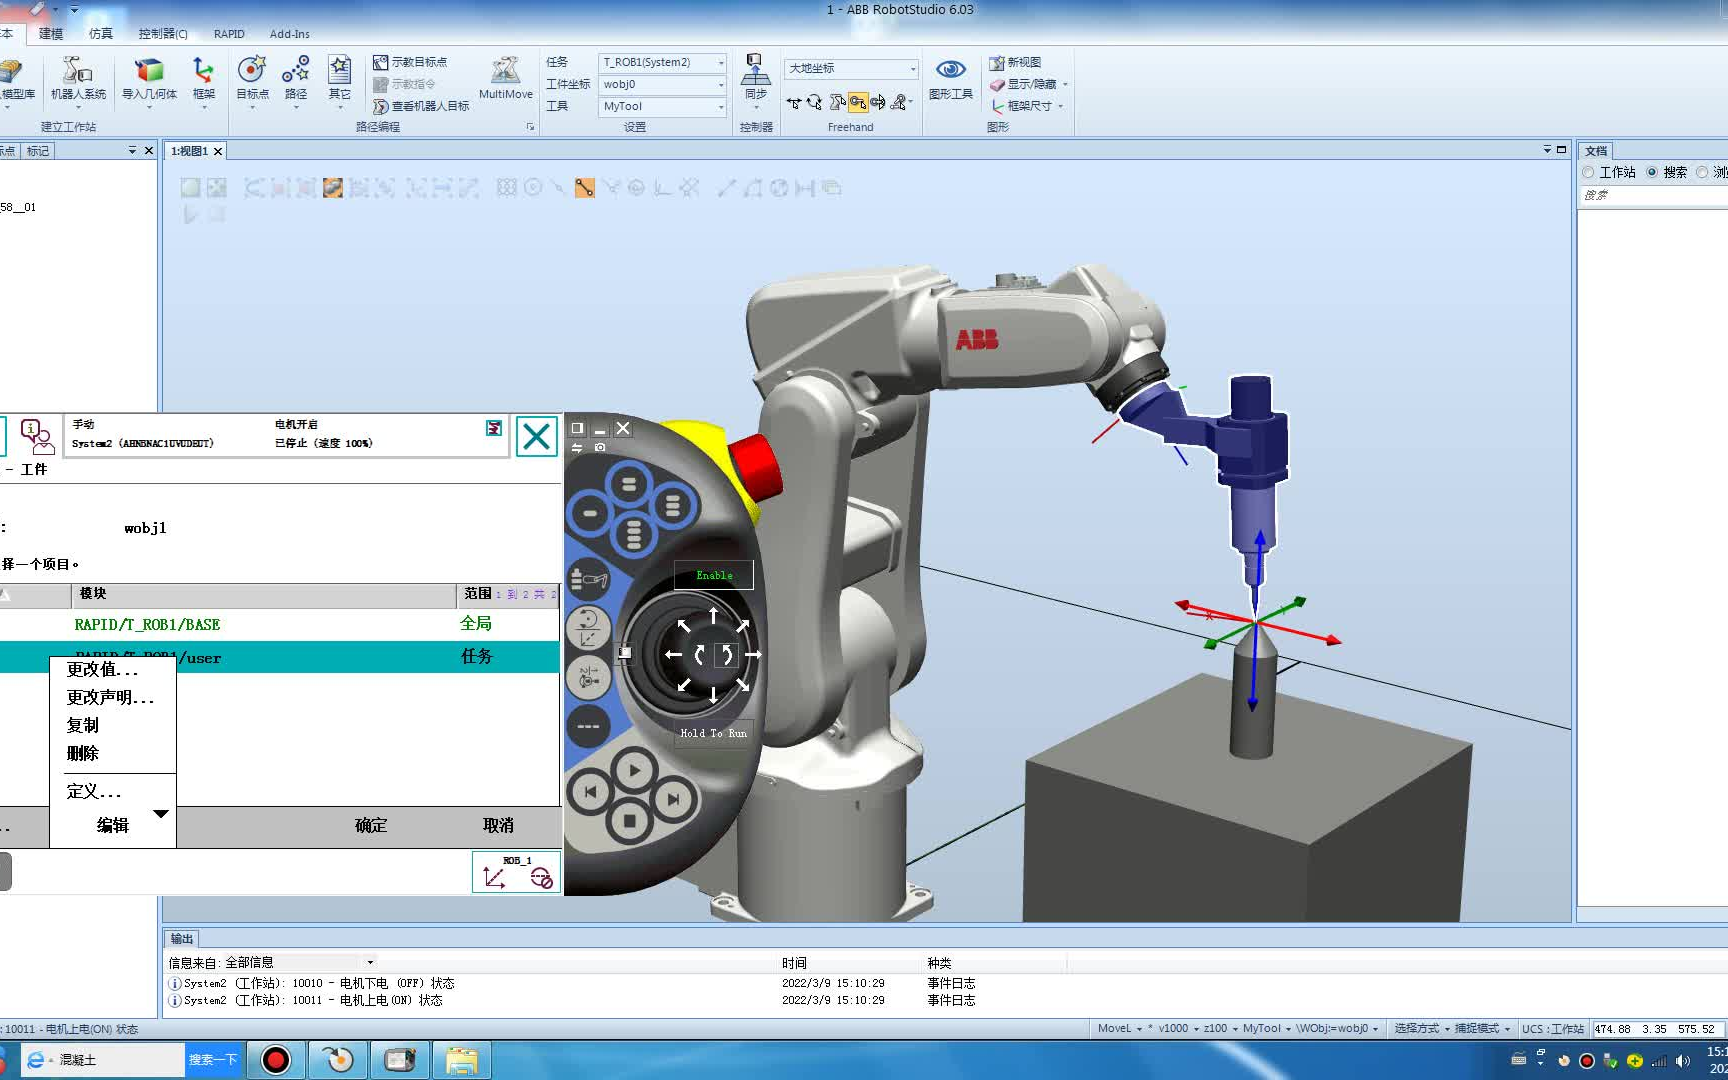The height and width of the screenshot is (1080, 1728).
Task: Click the joystick right arrow
Action: [753, 655]
